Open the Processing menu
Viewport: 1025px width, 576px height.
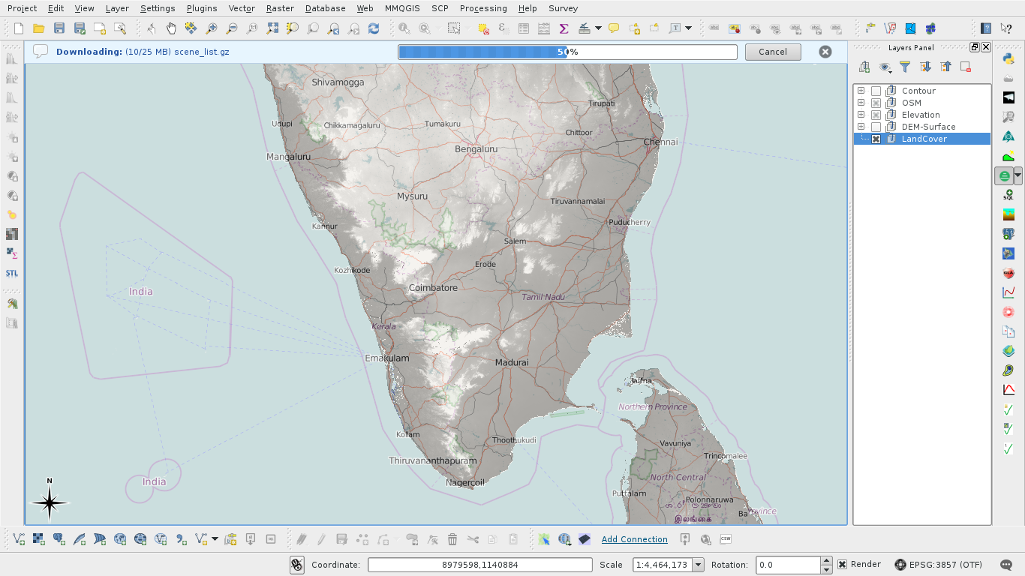click(x=483, y=8)
